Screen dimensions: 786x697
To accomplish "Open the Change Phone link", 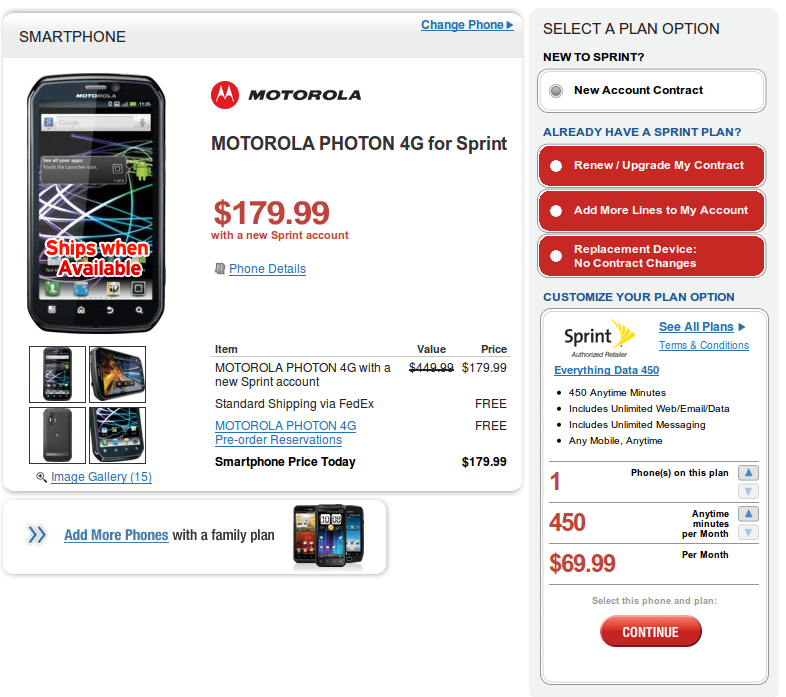I will coord(466,25).
